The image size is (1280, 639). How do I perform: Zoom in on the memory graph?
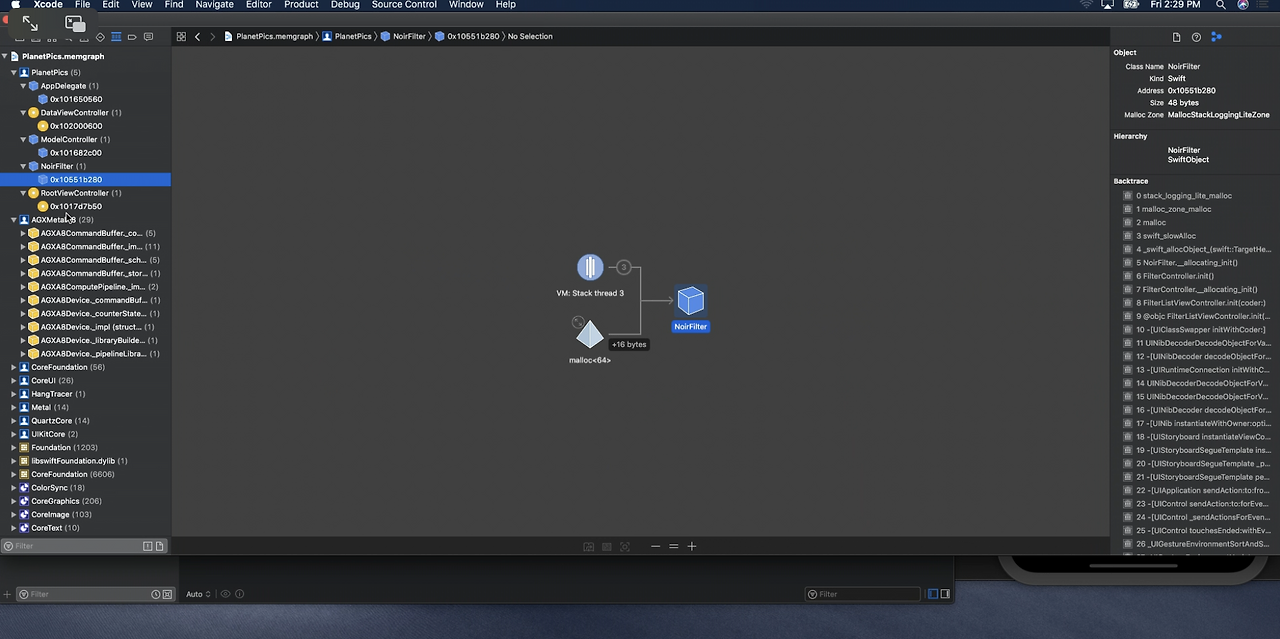[691, 546]
